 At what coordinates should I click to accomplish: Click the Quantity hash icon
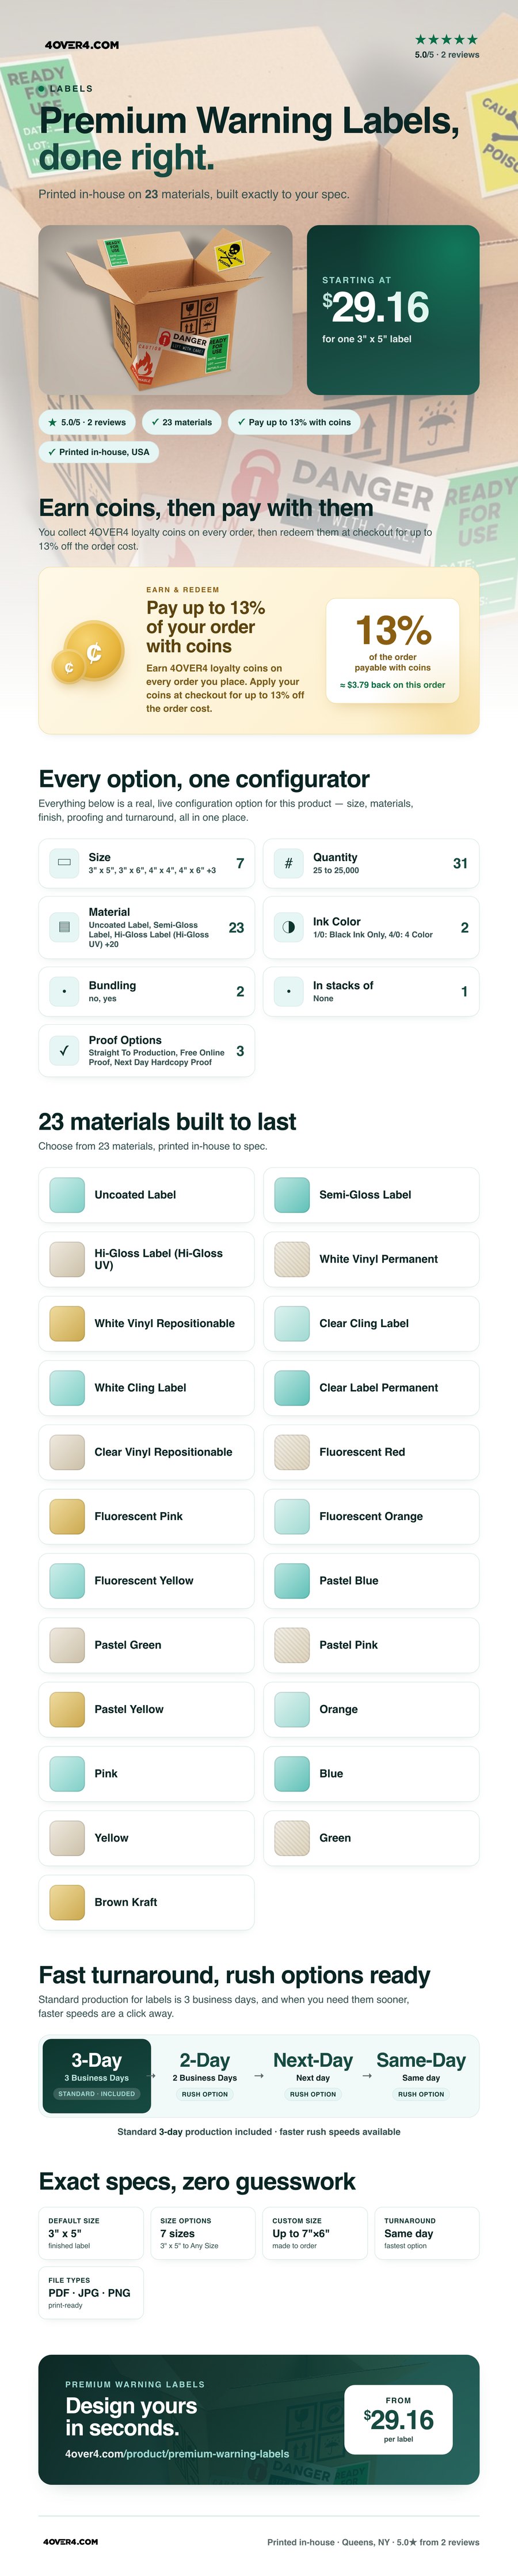click(288, 862)
